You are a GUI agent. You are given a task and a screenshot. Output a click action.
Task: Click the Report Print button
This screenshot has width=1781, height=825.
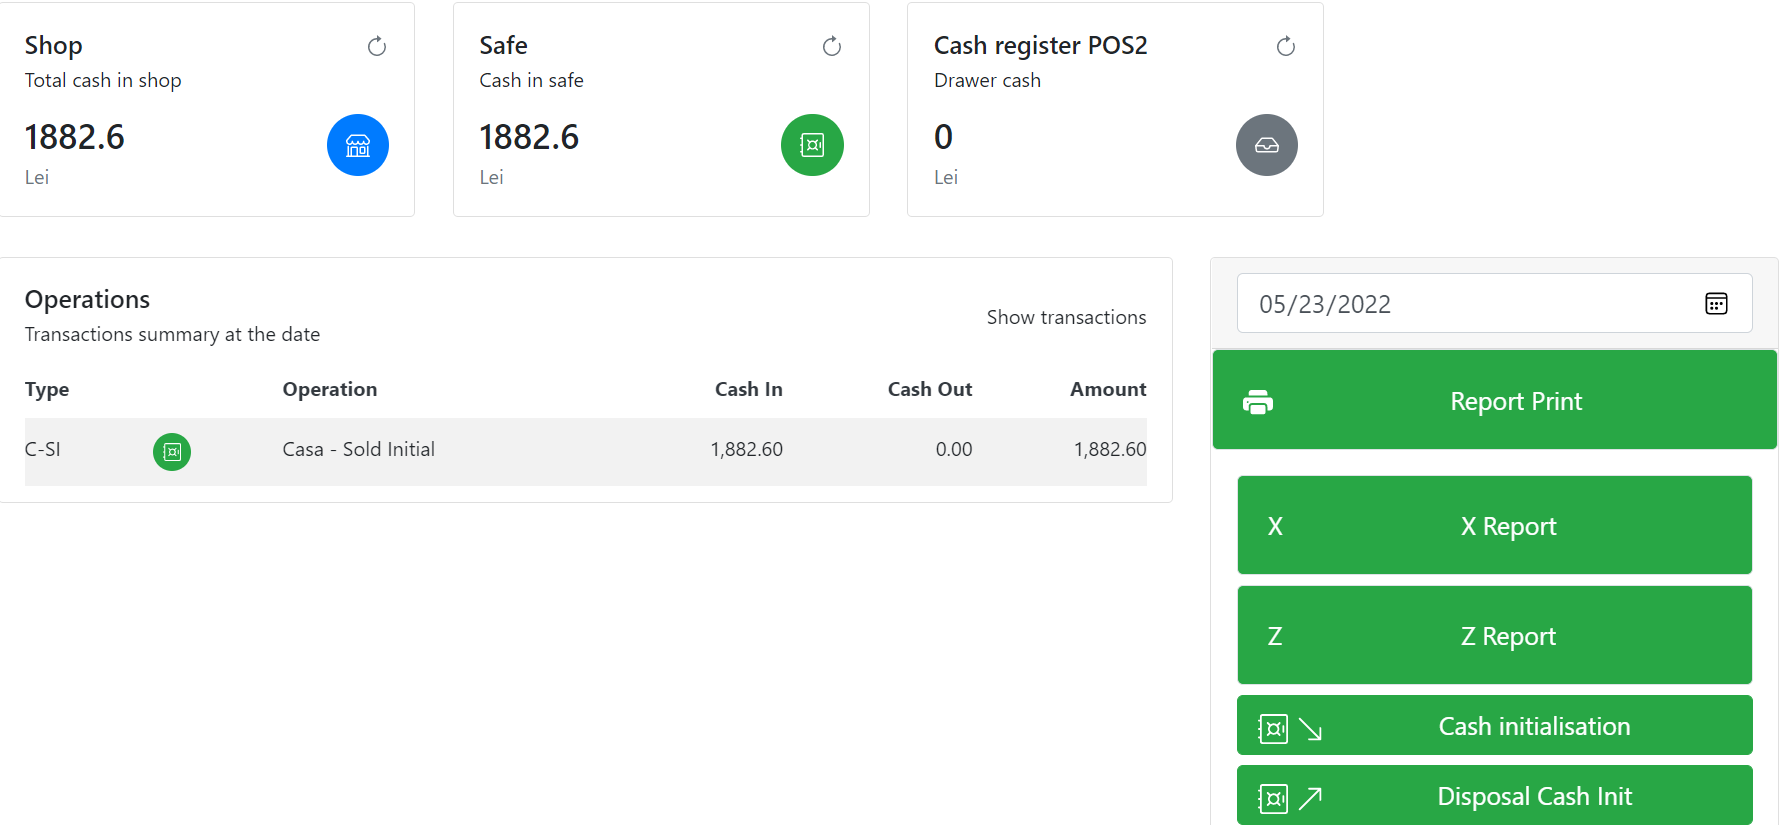coord(1495,400)
